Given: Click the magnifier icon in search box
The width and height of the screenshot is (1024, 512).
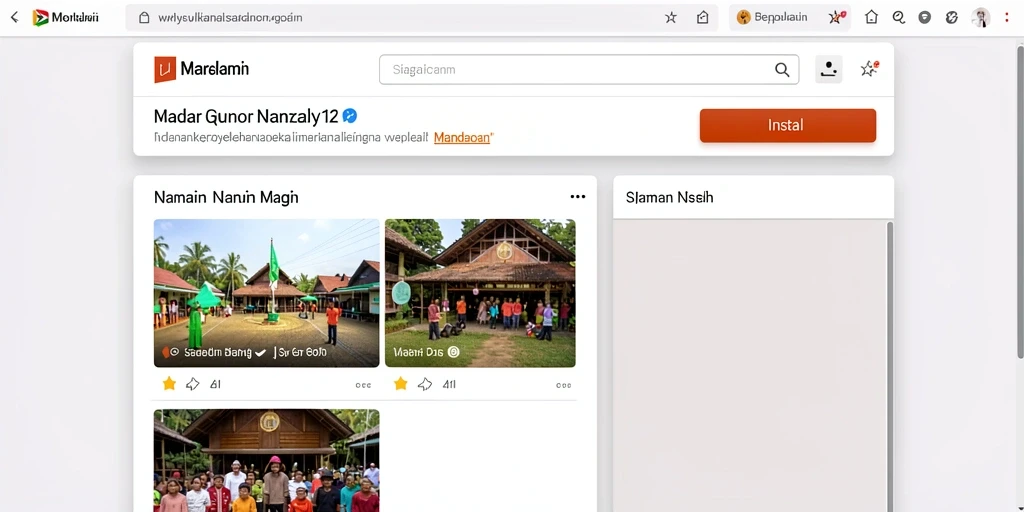Looking at the screenshot, I should (782, 70).
